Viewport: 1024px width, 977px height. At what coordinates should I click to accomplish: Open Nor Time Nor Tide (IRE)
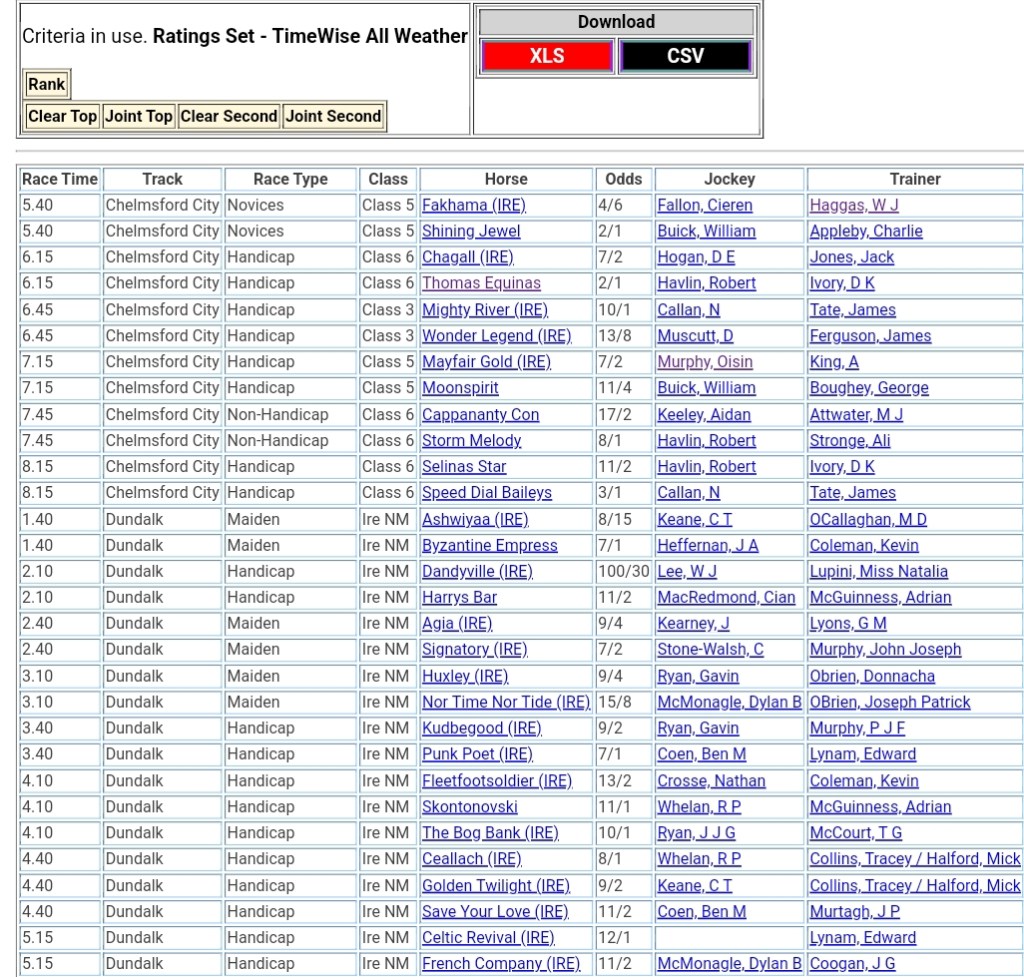coord(506,702)
